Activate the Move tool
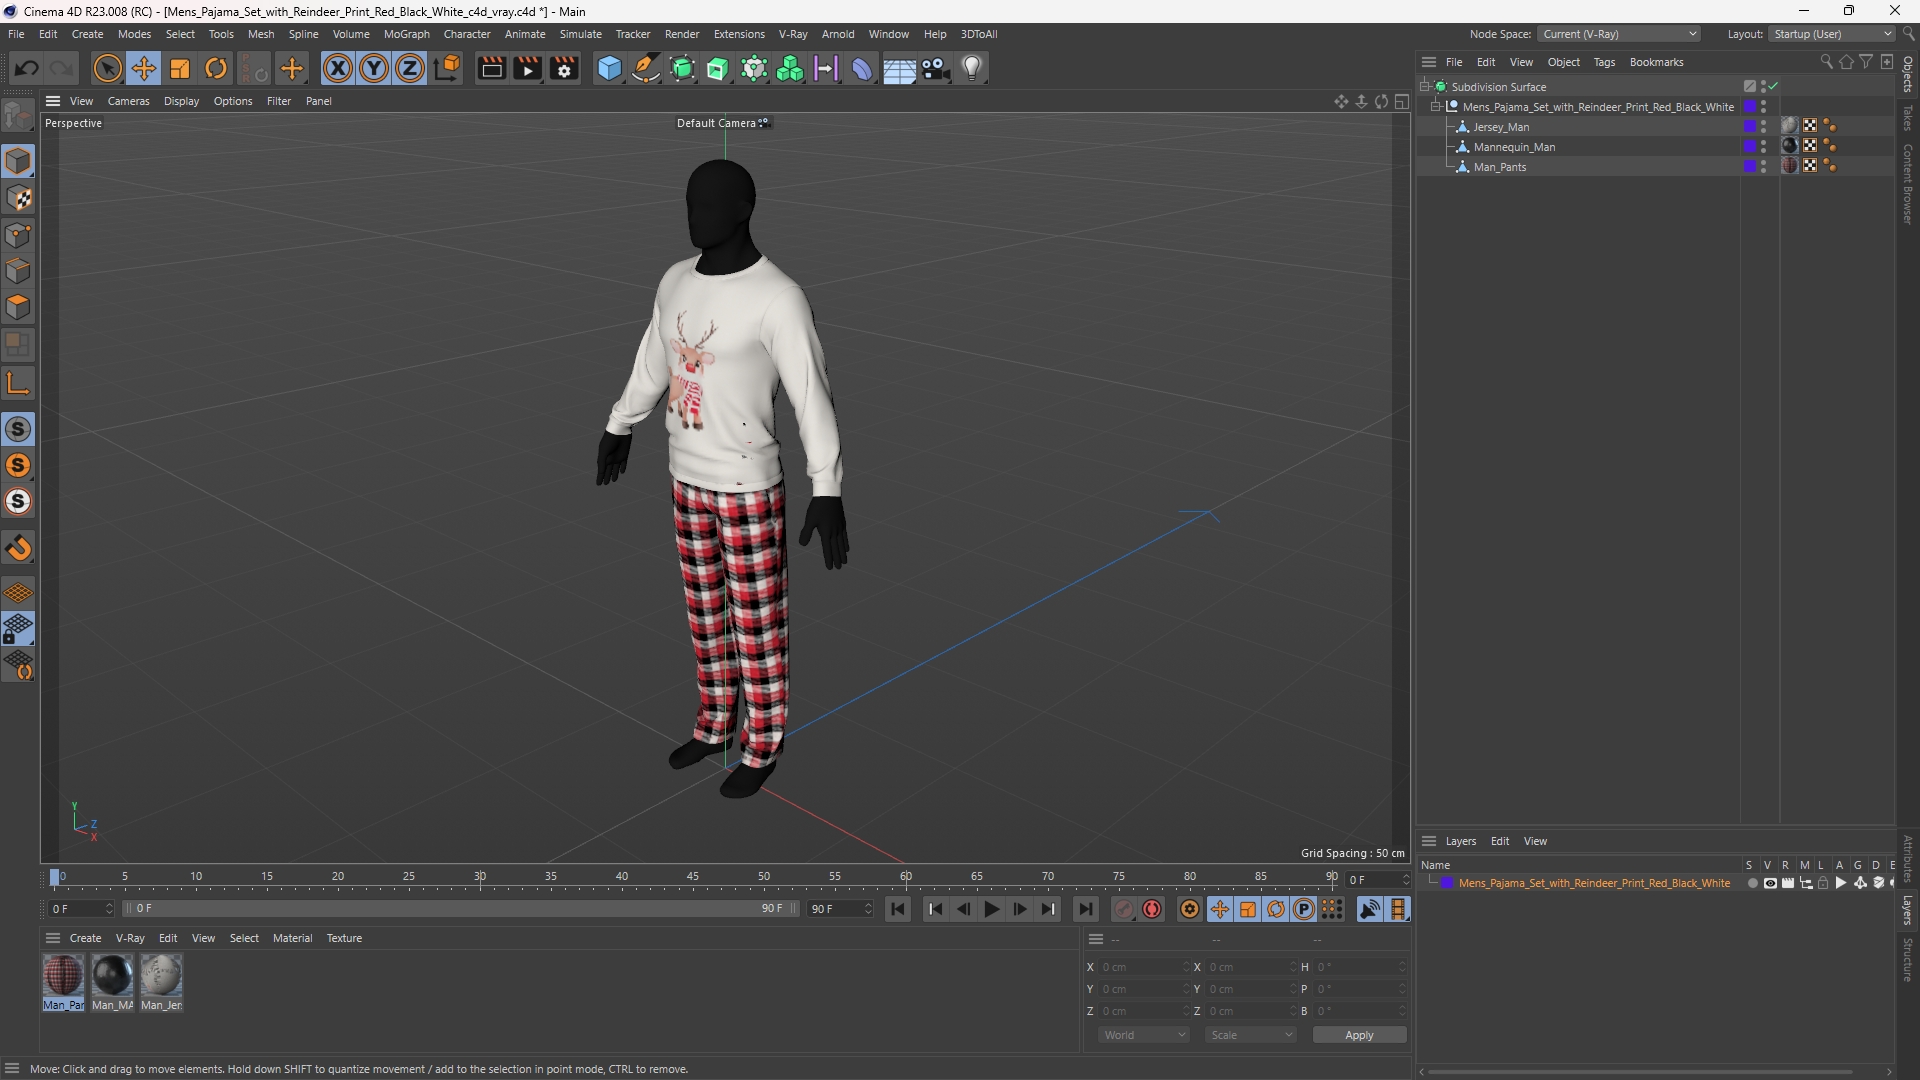Image resolution: width=1920 pixels, height=1080 pixels. pos(144,68)
